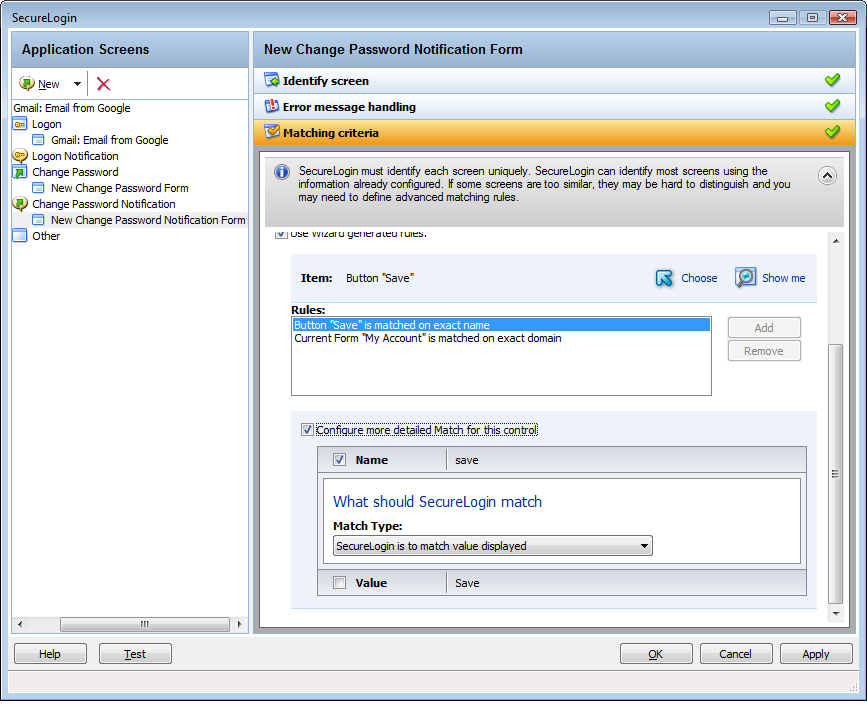Image resolution: width=867 pixels, height=719 pixels.
Task: Open the Match Type dropdown
Action: pos(493,546)
